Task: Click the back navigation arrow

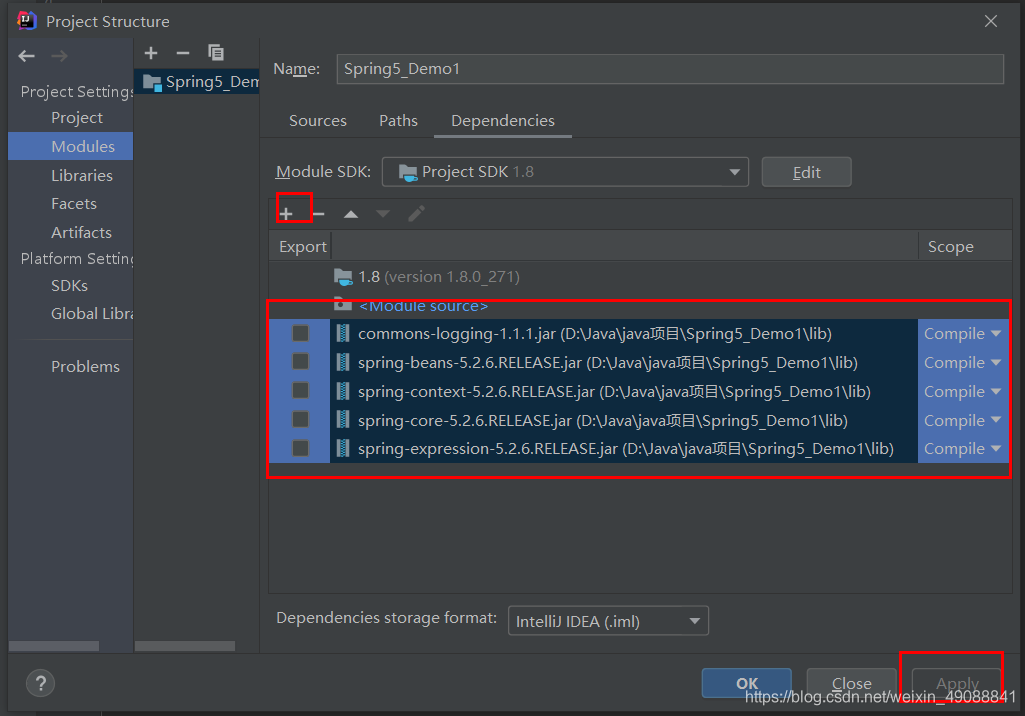Action: [27, 56]
